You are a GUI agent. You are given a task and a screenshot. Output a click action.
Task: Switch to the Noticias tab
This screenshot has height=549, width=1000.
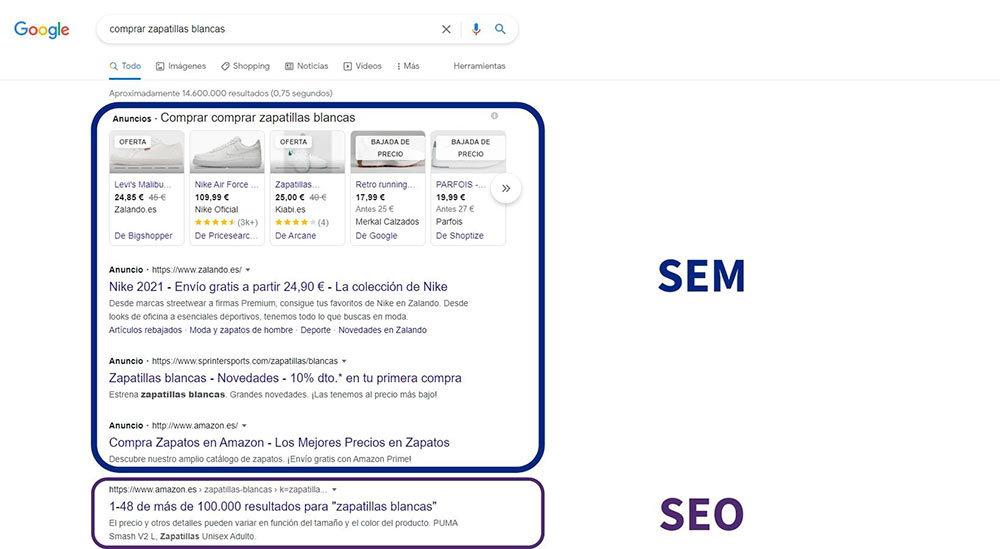[307, 66]
